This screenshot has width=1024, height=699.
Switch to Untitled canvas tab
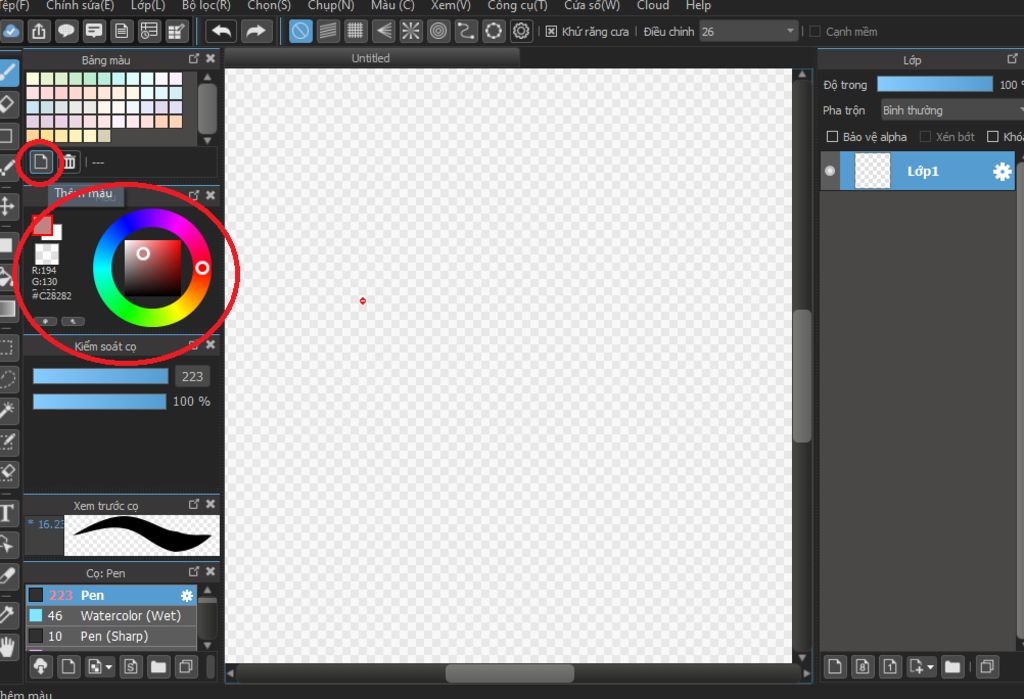click(371, 58)
